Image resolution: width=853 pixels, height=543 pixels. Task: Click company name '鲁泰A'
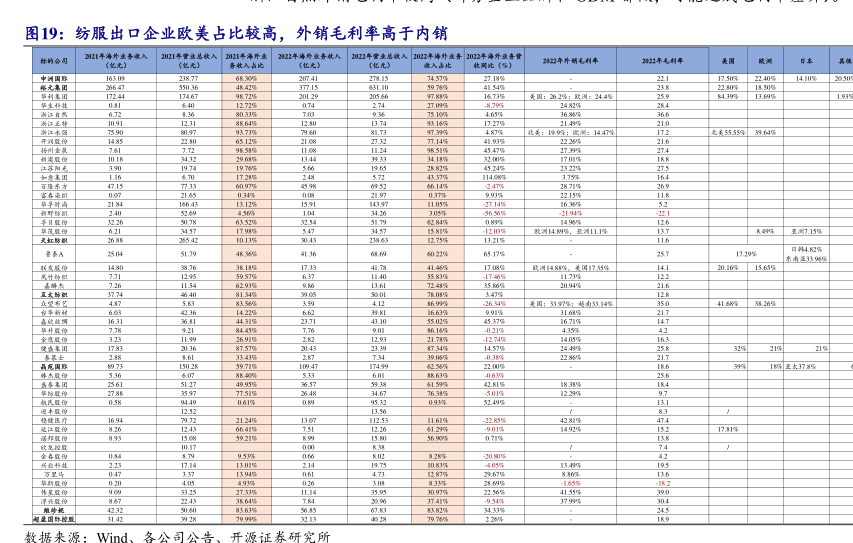(x=54, y=254)
